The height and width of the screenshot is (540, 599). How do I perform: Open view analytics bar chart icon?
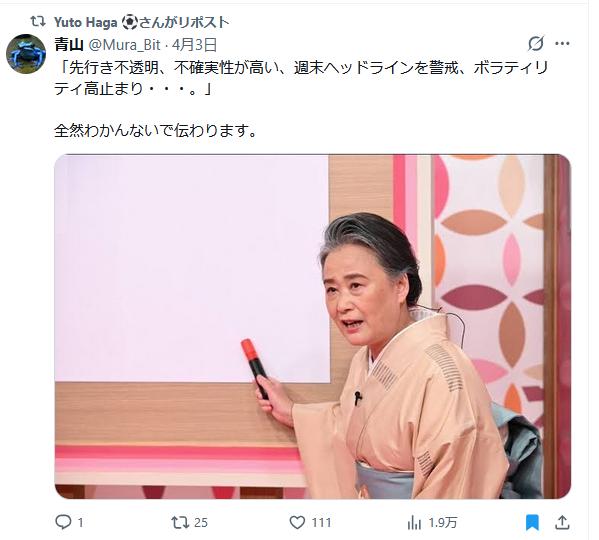point(414,522)
